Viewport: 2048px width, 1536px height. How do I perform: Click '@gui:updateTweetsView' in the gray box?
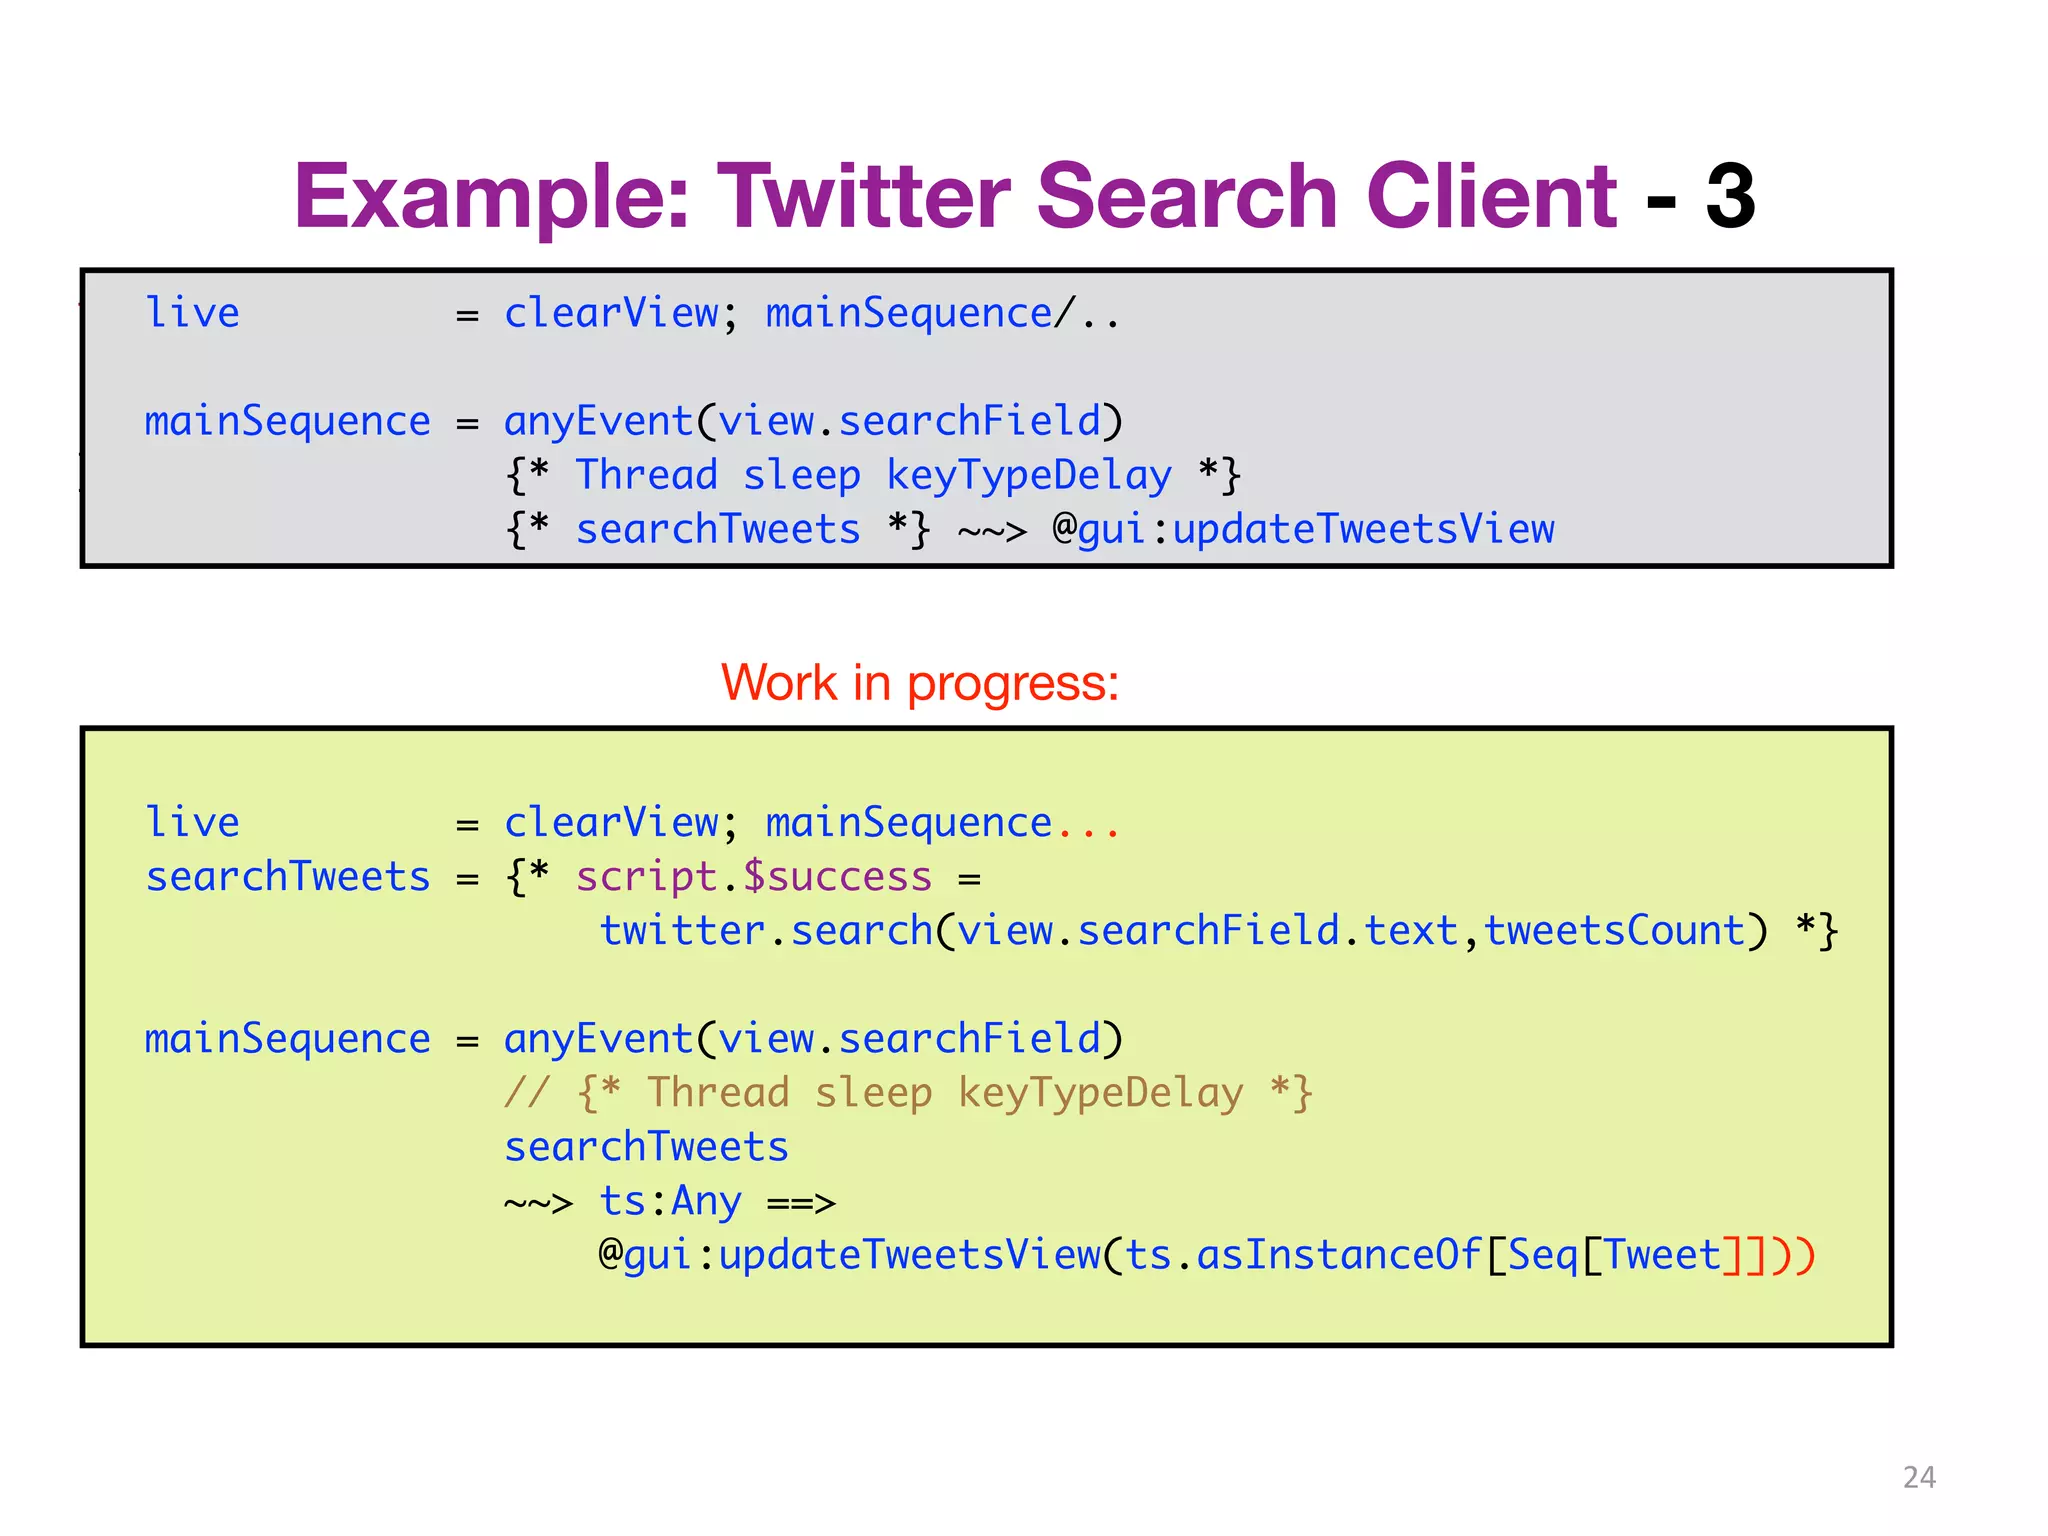(x=1303, y=529)
